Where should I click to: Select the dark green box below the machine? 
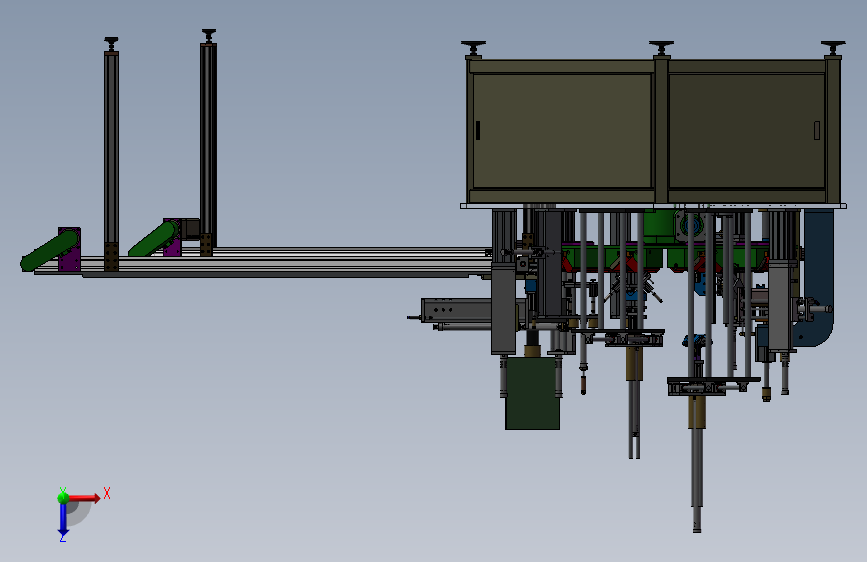click(x=532, y=393)
